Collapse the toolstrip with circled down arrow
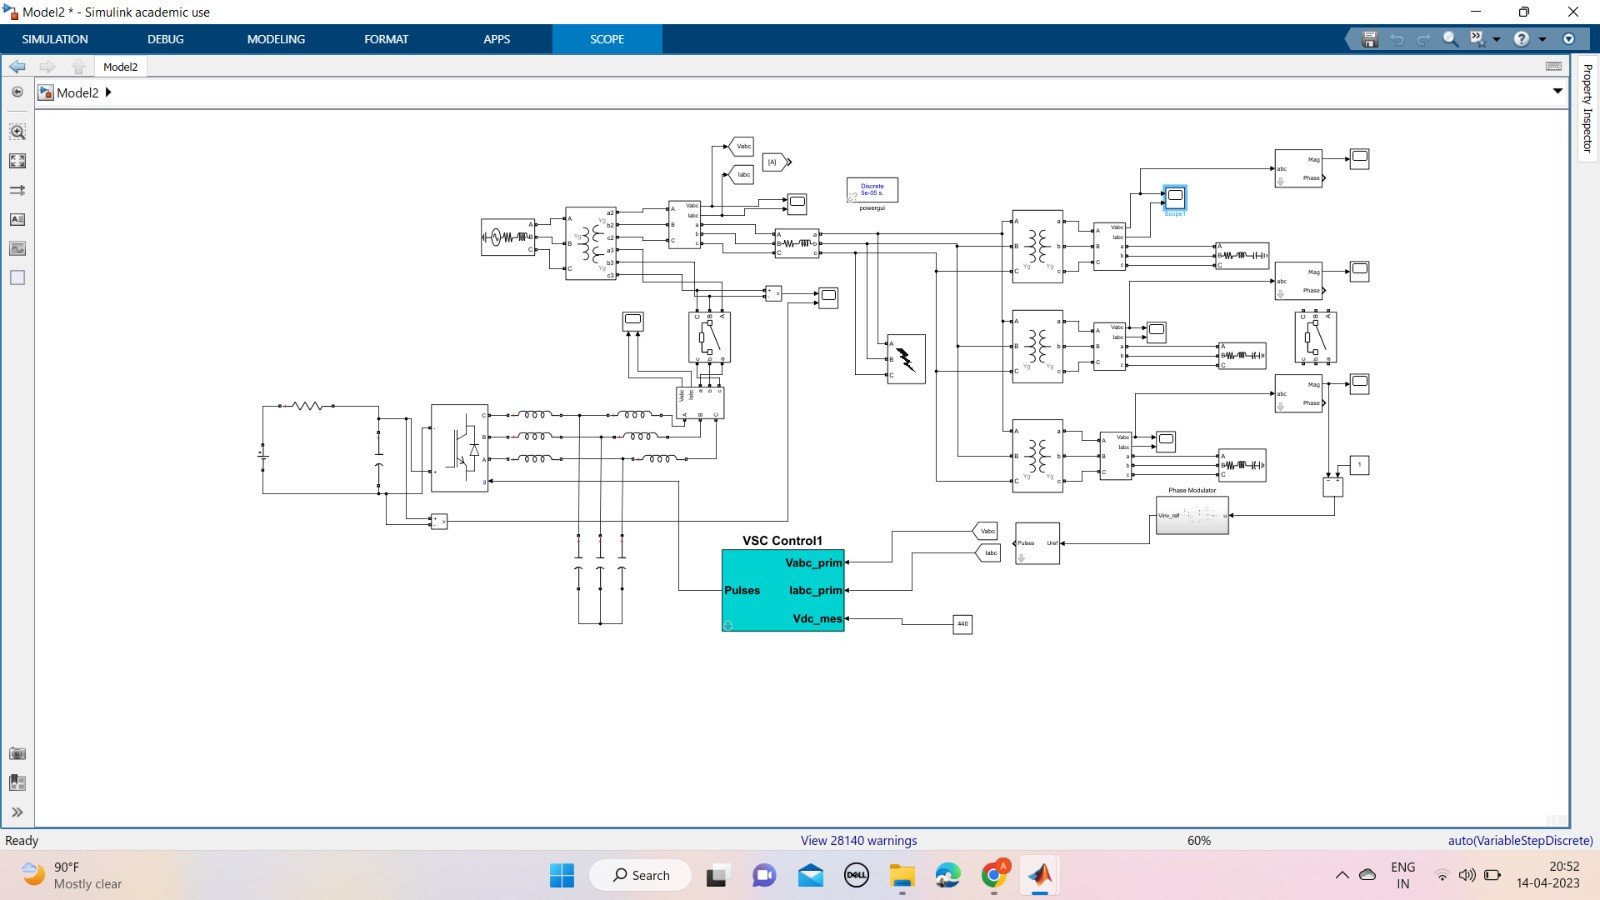The image size is (1600, 900). (1568, 39)
